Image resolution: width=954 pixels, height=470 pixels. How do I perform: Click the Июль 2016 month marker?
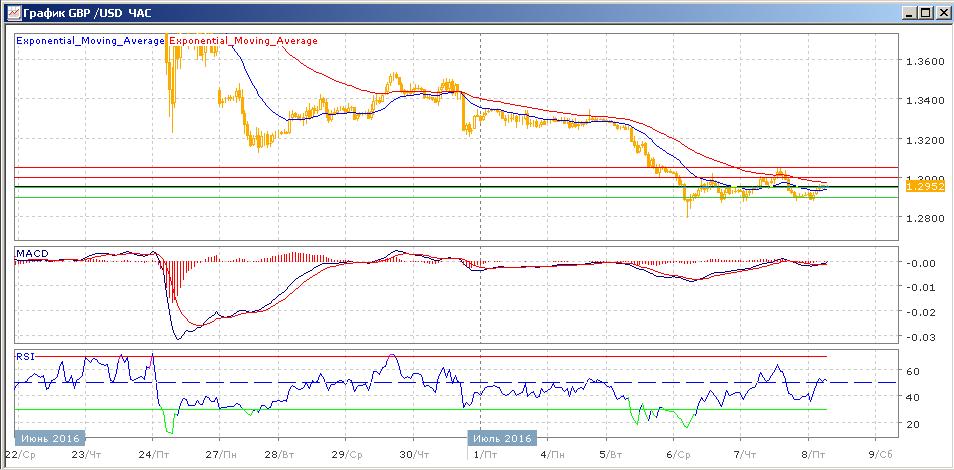[503, 438]
